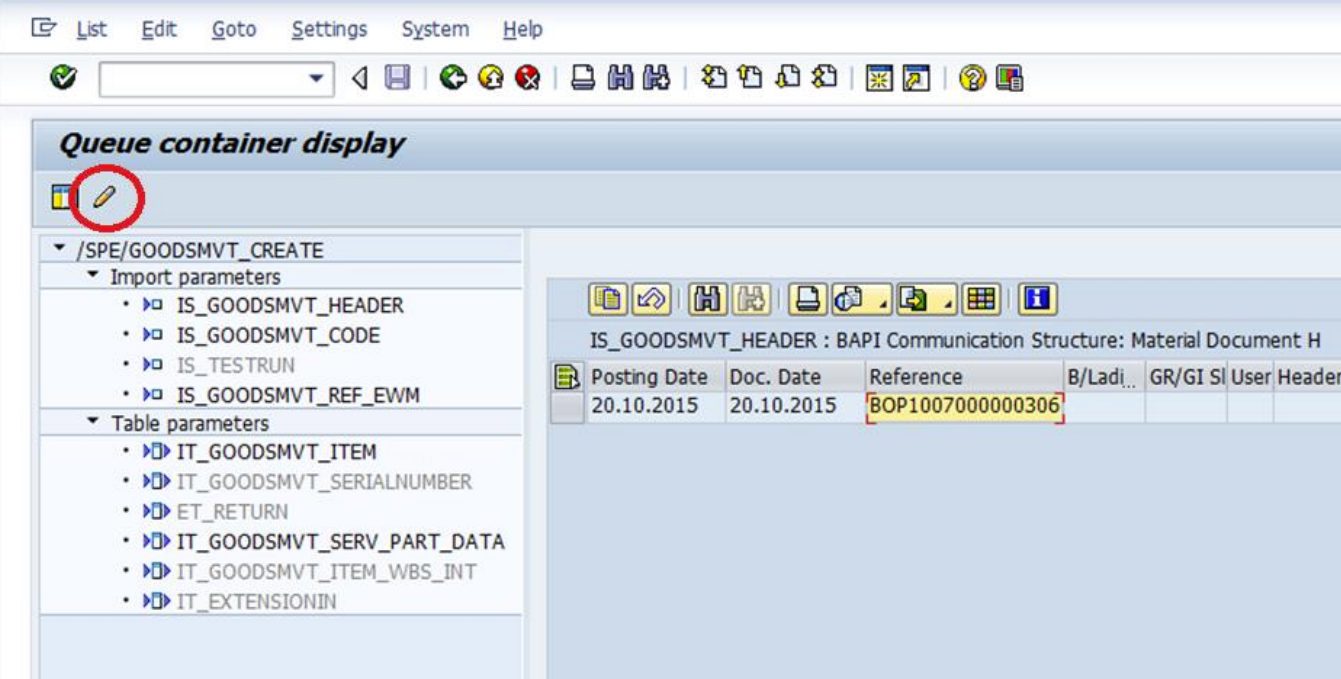Click the ALV layout grid icon

coord(984,299)
